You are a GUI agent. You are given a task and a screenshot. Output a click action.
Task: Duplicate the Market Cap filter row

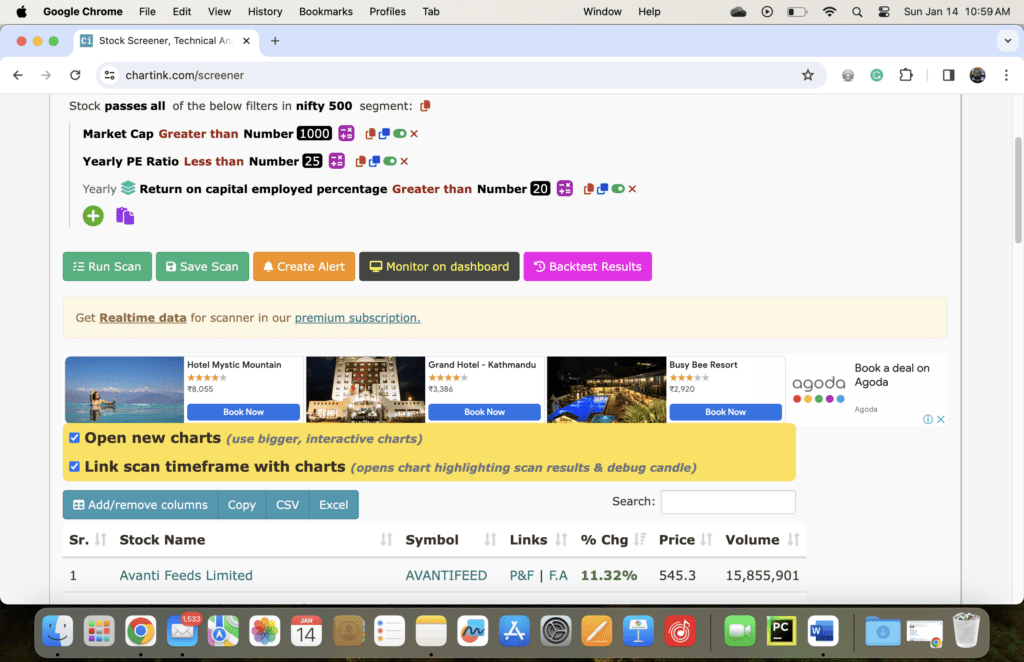(384, 134)
